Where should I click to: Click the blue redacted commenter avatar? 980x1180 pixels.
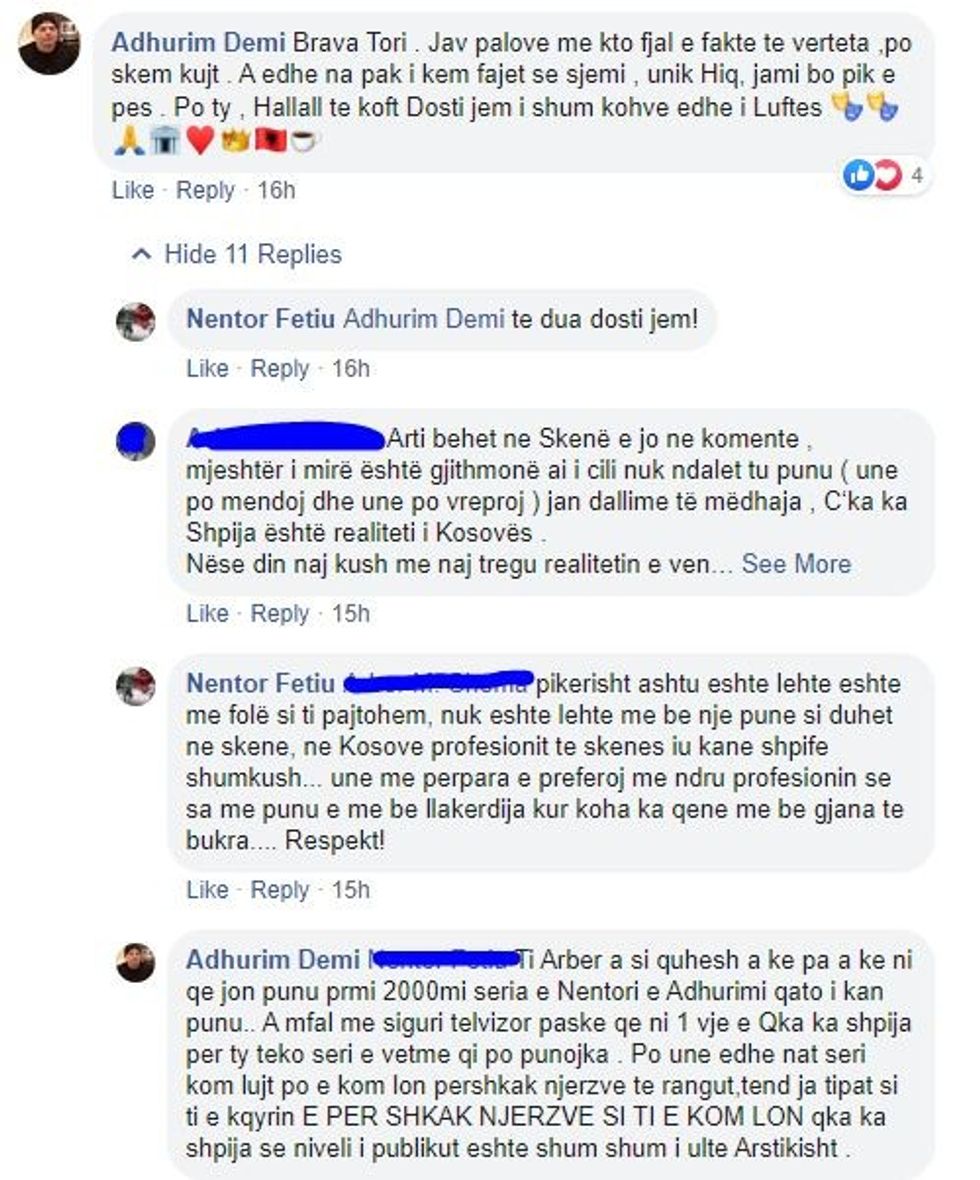[135, 441]
